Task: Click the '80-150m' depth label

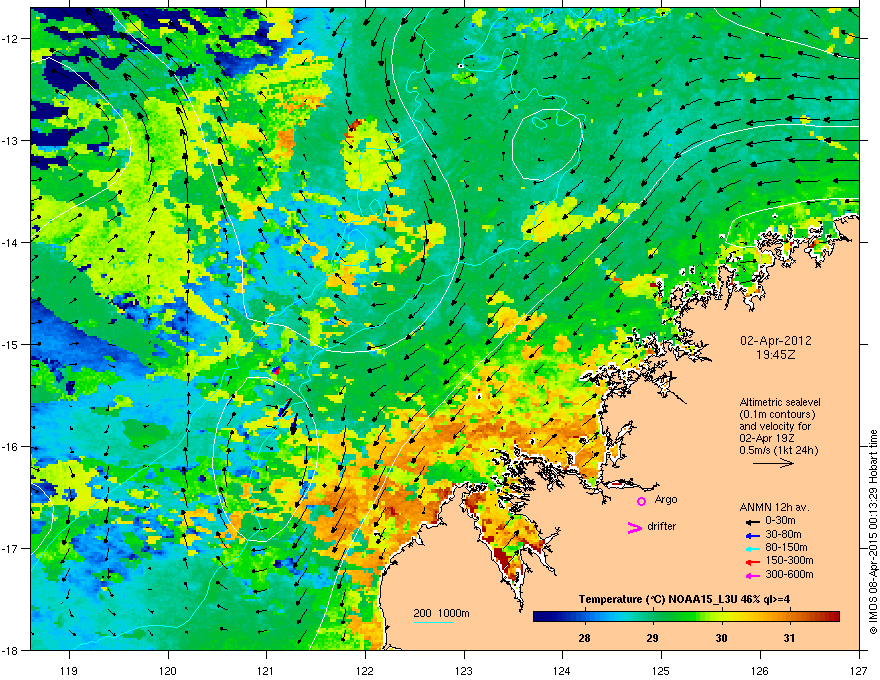Action: 786,547
